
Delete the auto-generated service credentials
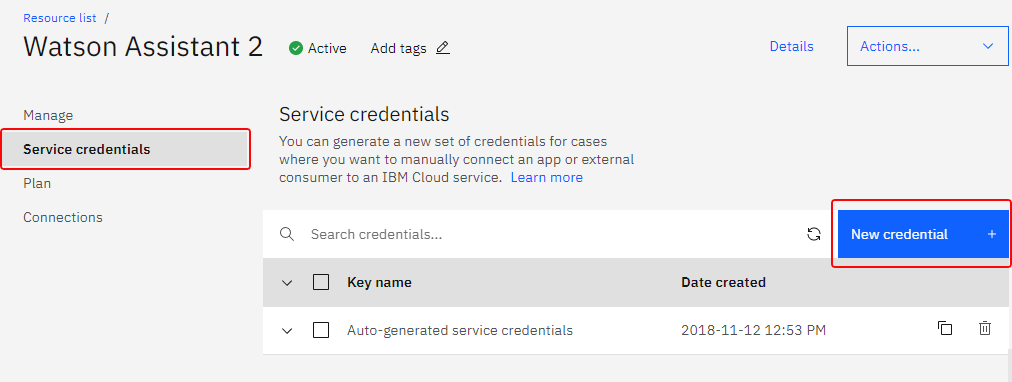tap(985, 328)
